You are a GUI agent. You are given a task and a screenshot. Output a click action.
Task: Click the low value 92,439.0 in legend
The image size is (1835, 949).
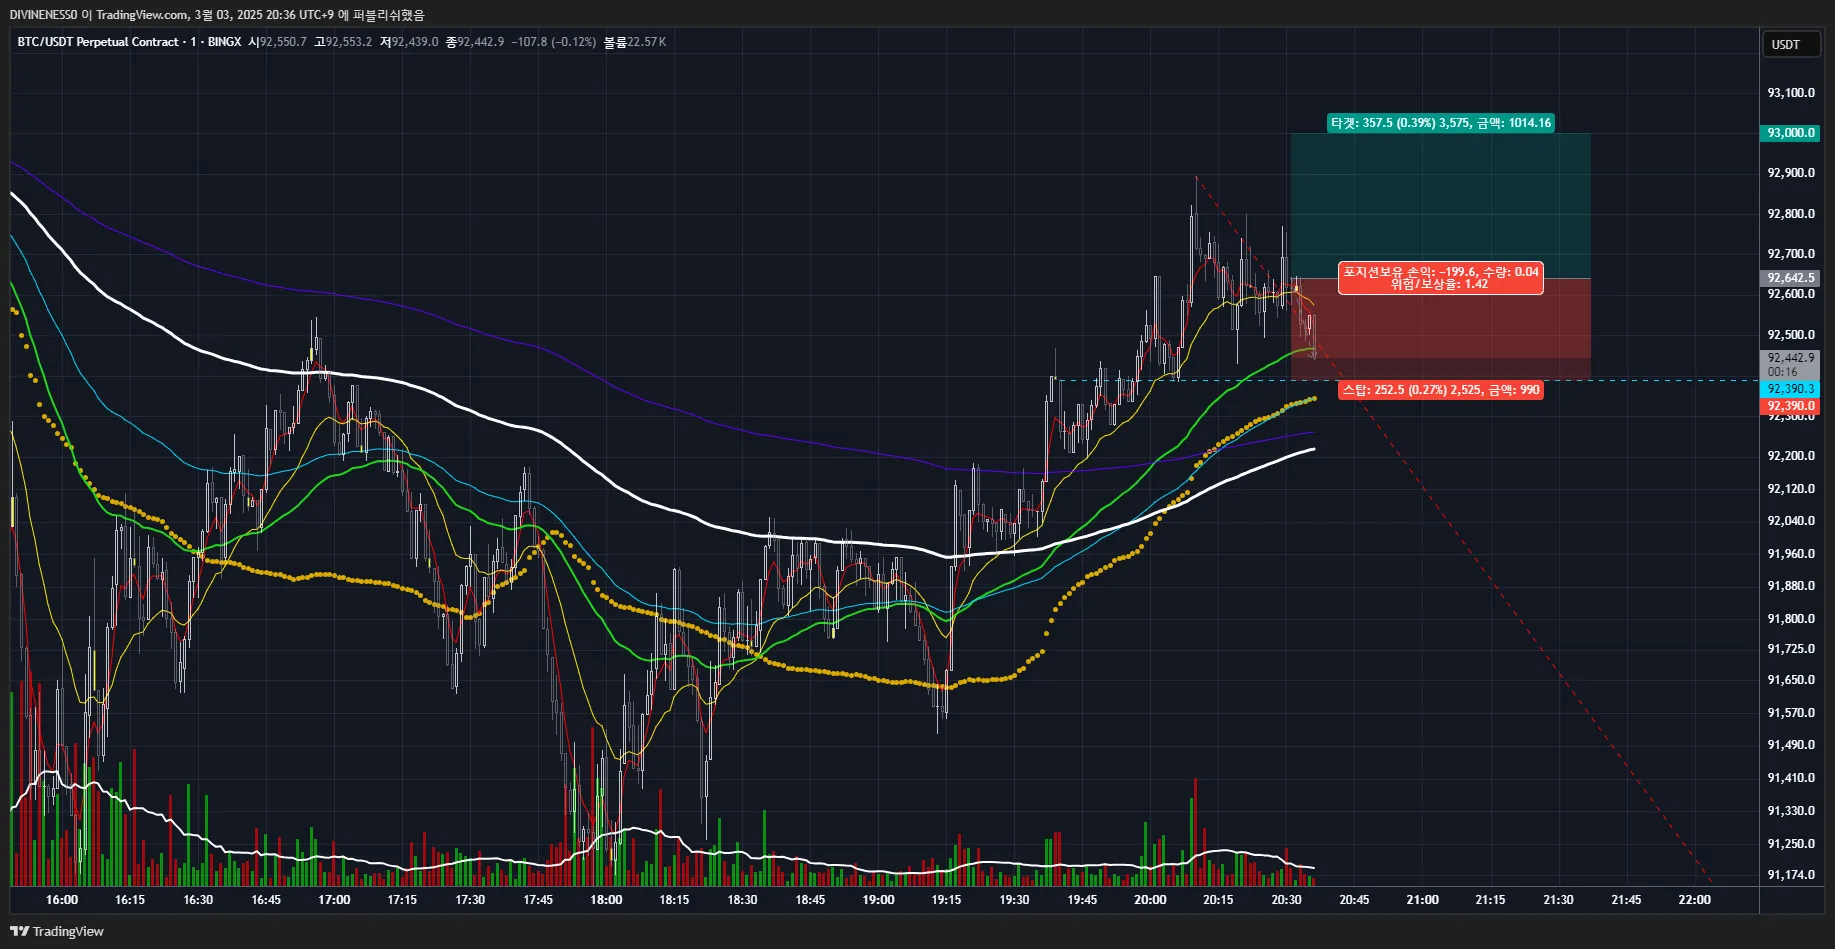point(414,42)
